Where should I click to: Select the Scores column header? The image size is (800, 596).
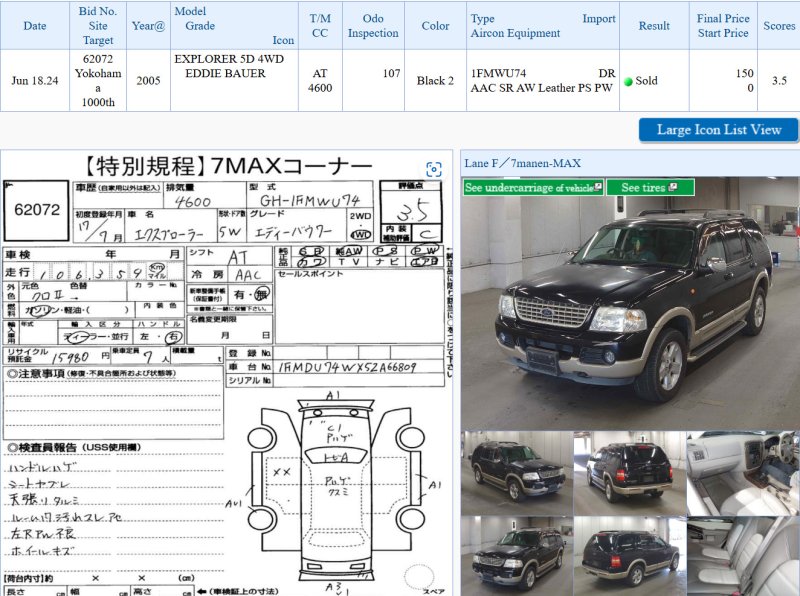pos(779,26)
